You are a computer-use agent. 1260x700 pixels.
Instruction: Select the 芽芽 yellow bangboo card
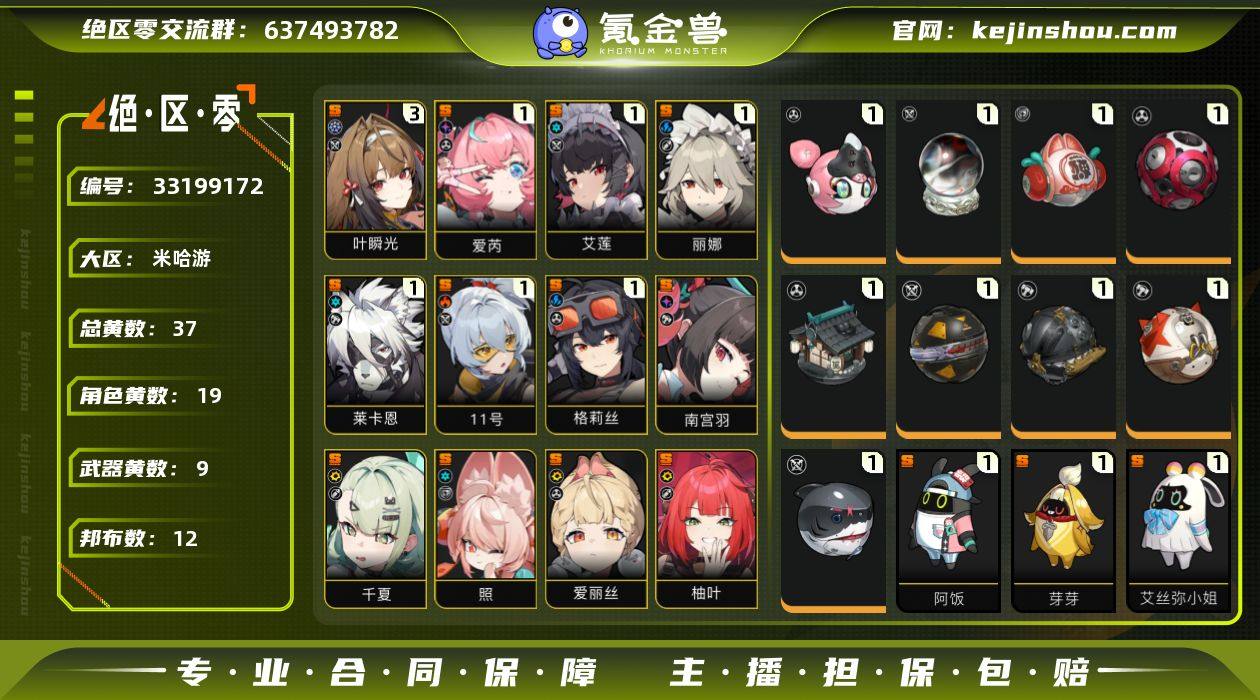(x=1063, y=531)
